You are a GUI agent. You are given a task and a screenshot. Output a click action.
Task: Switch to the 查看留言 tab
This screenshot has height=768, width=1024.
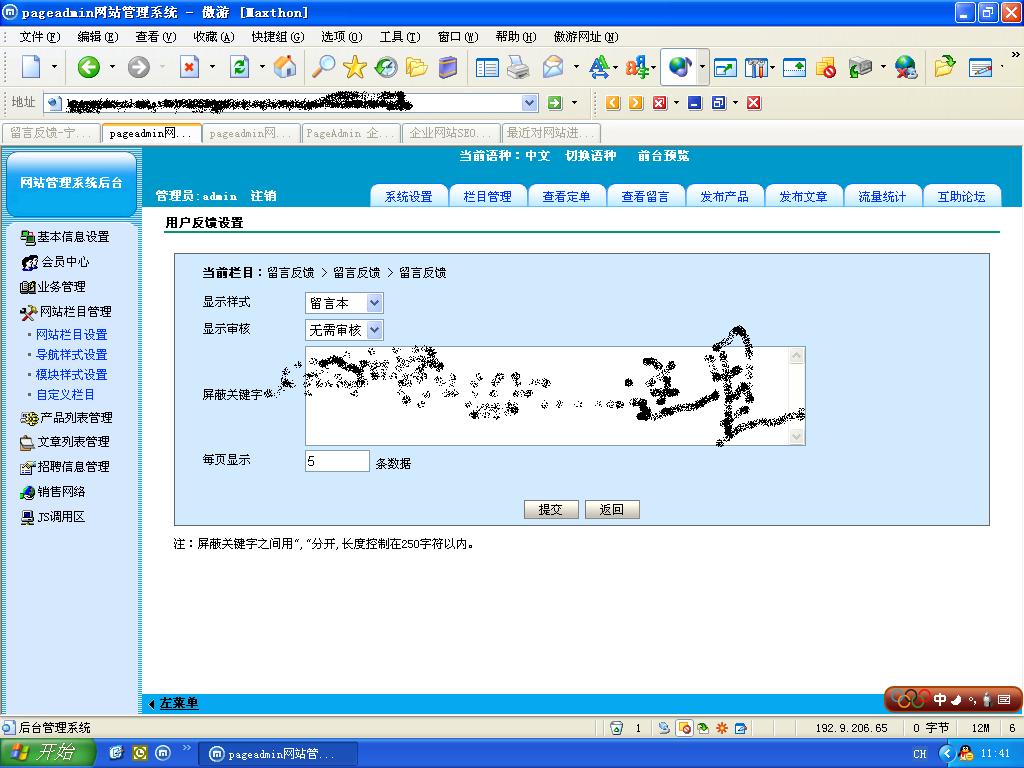pyautogui.click(x=645, y=197)
